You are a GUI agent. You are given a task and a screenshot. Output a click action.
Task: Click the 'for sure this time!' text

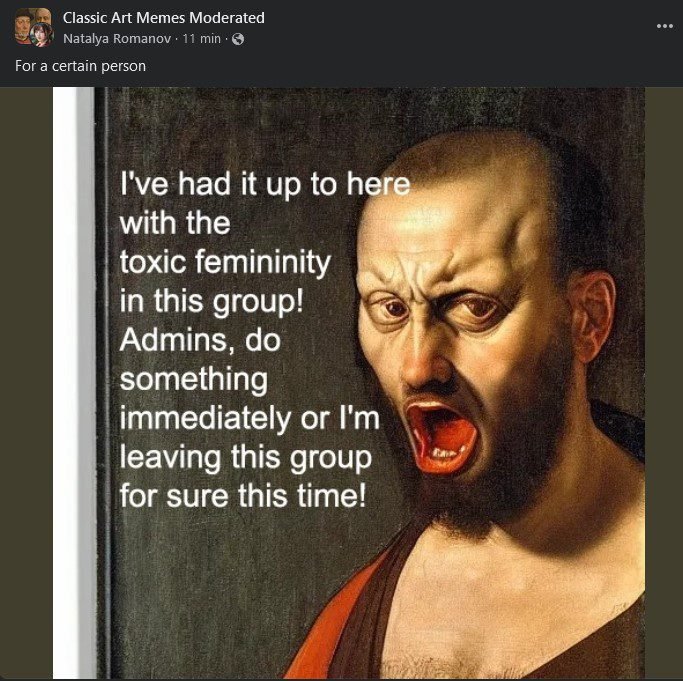[x=243, y=496]
